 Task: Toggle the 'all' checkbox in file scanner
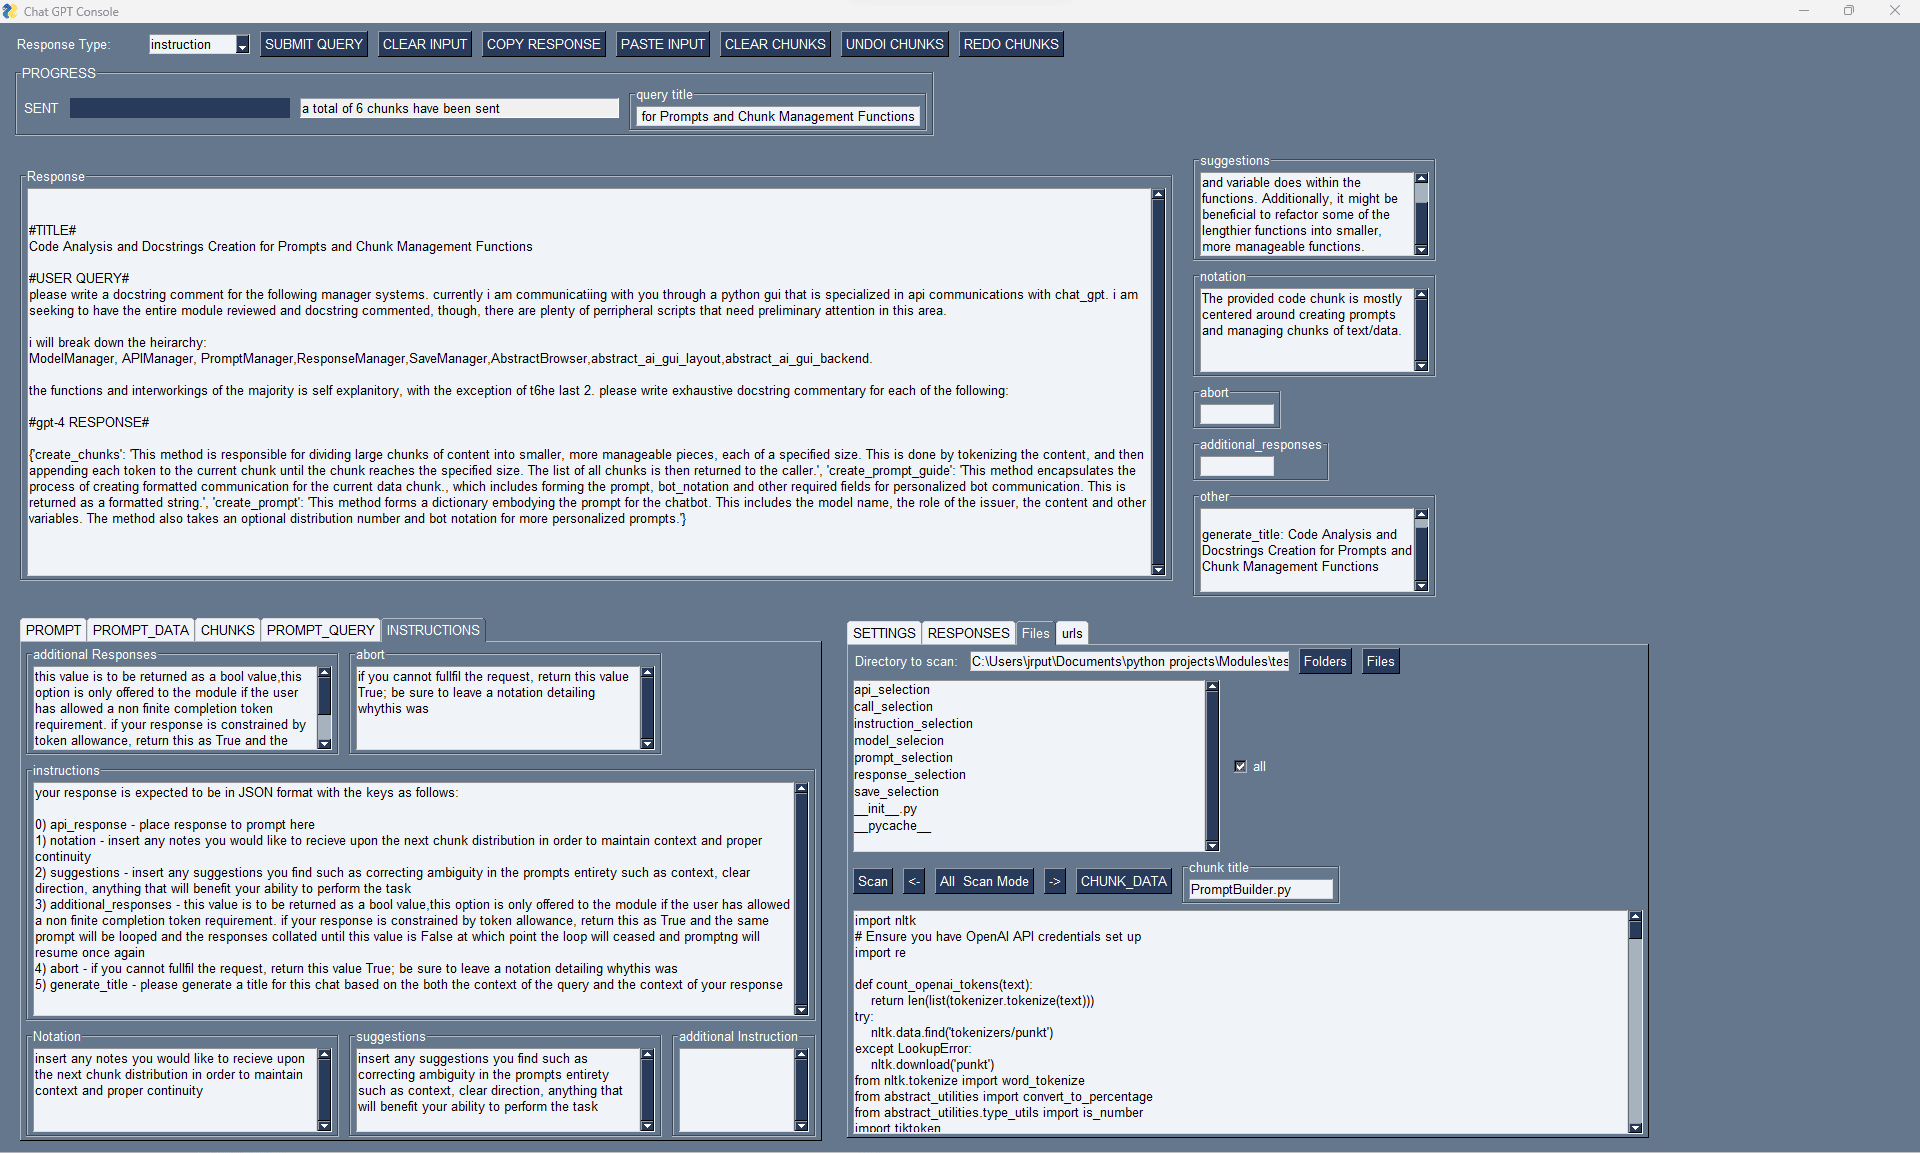(x=1240, y=765)
